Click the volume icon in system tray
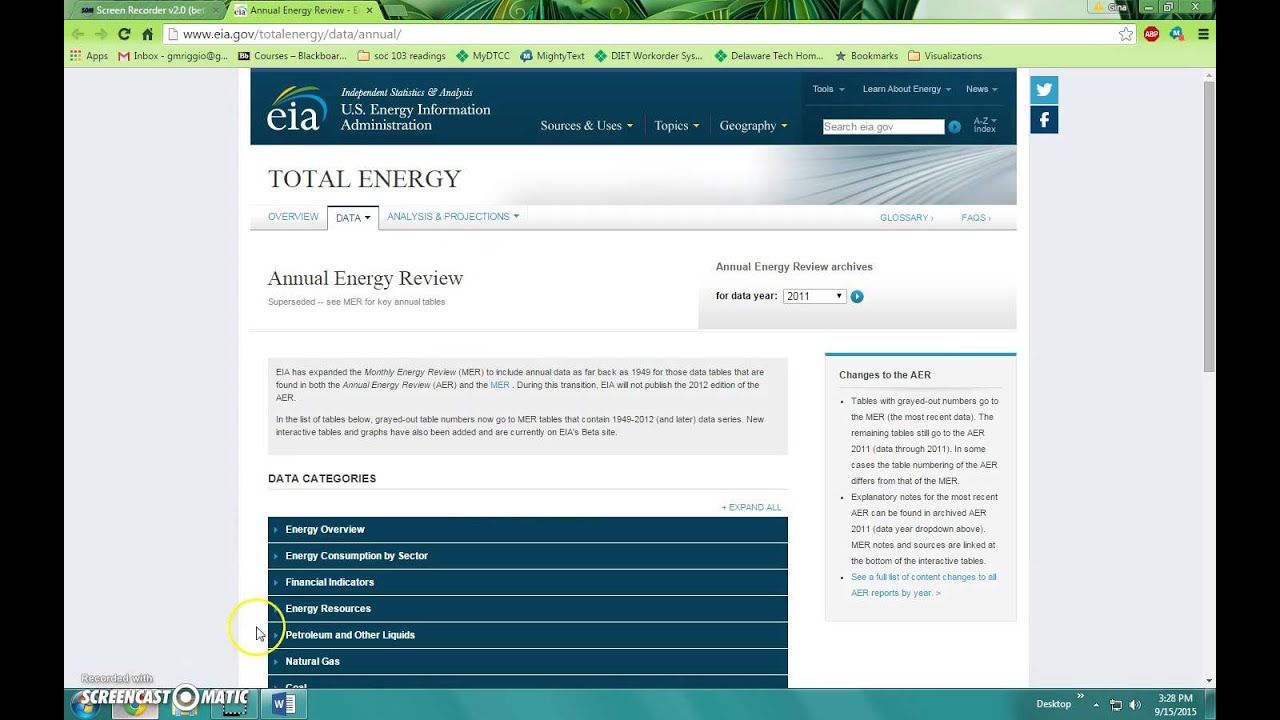This screenshot has width=1280, height=720. click(1135, 704)
